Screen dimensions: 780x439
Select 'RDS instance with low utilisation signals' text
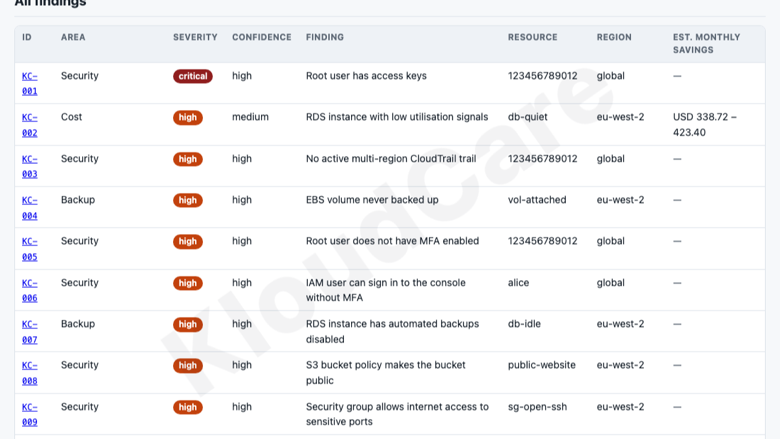pyautogui.click(x=397, y=117)
